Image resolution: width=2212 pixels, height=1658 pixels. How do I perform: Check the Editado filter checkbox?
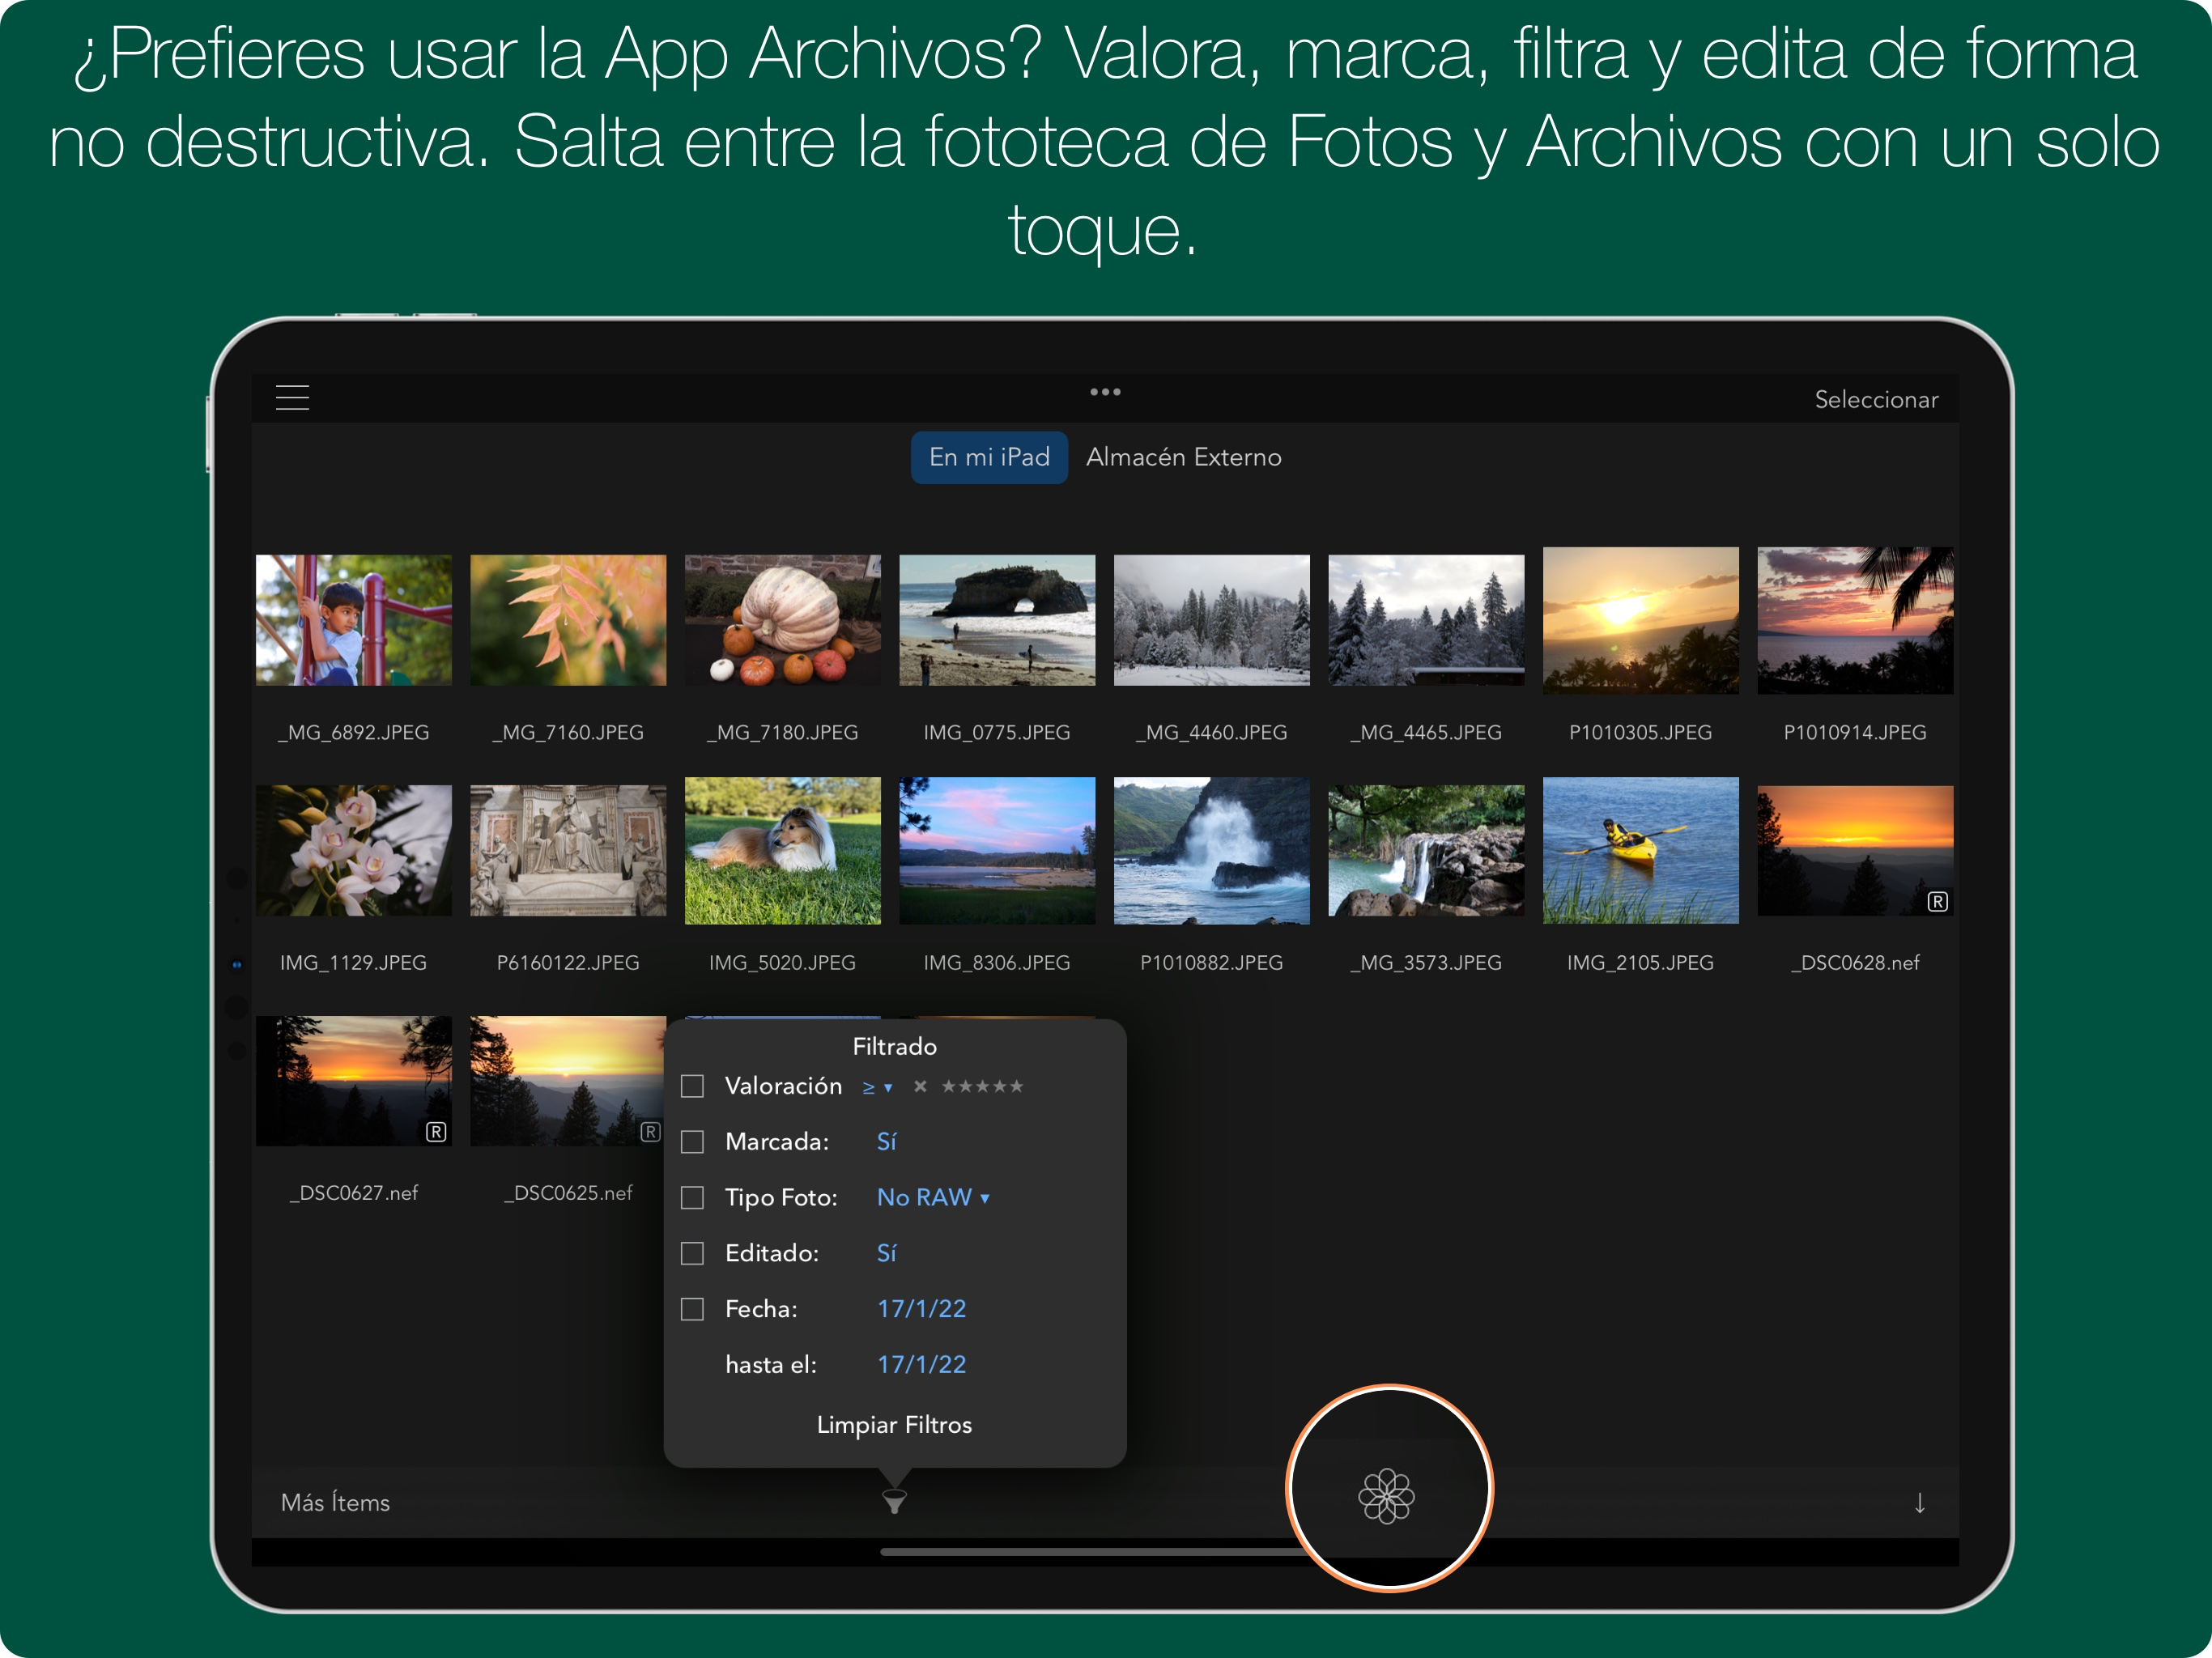pyautogui.click(x=692, y=1253)
